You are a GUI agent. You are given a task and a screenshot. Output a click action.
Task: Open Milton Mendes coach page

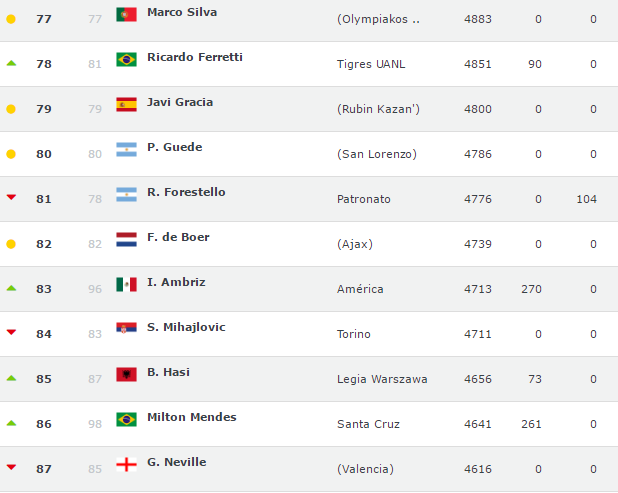[x=191, y=417]
